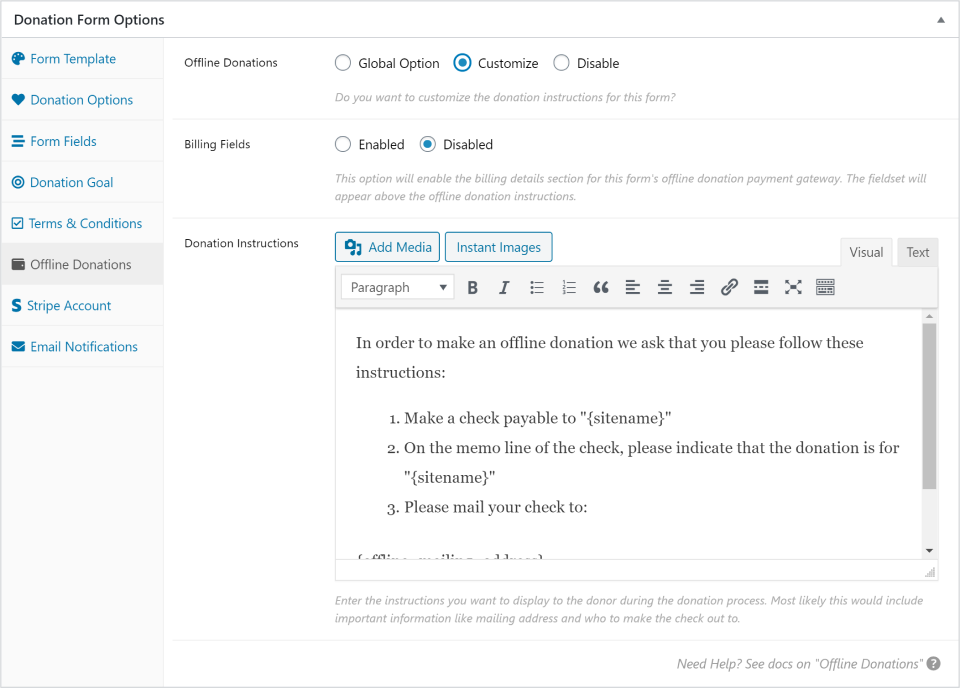Select the Customize radio button
This screenshot has height=689, width=960.
click(x=462, y=63)
